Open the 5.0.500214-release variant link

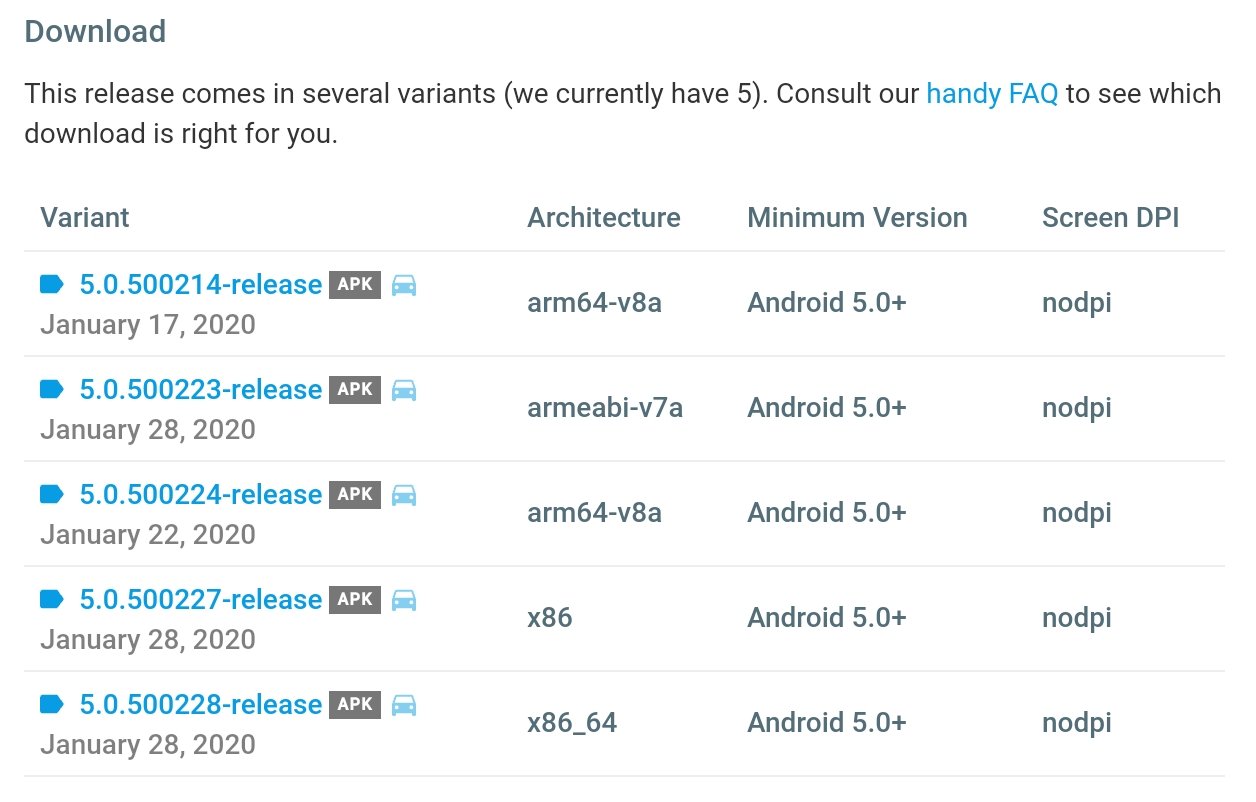(200, 285)
